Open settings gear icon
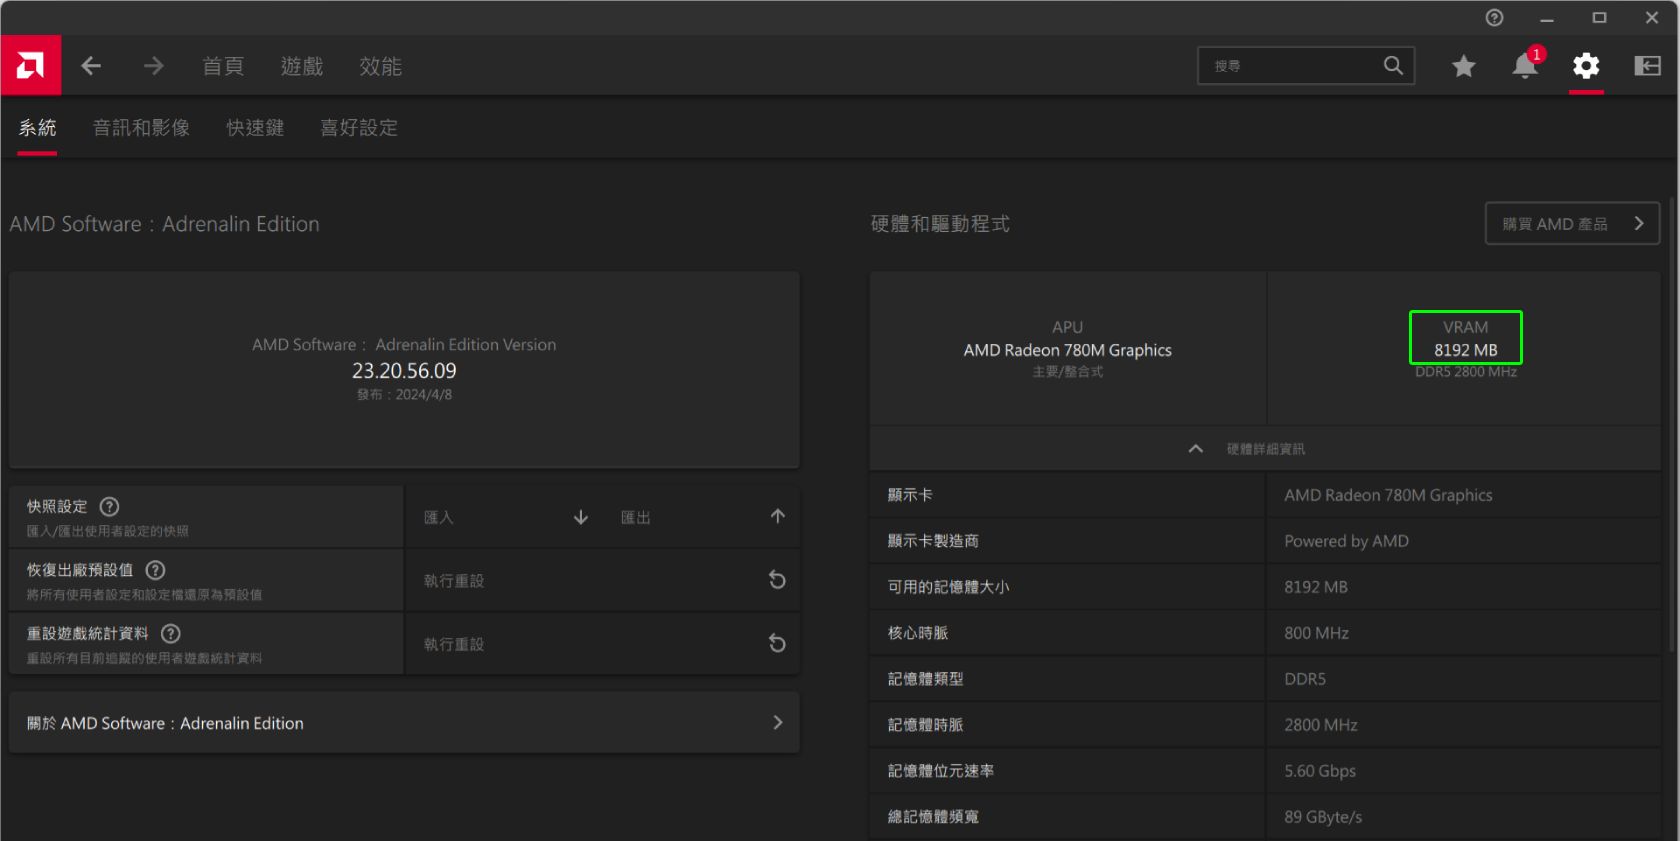1680x841 pixels. click(x=1586, y=66)
